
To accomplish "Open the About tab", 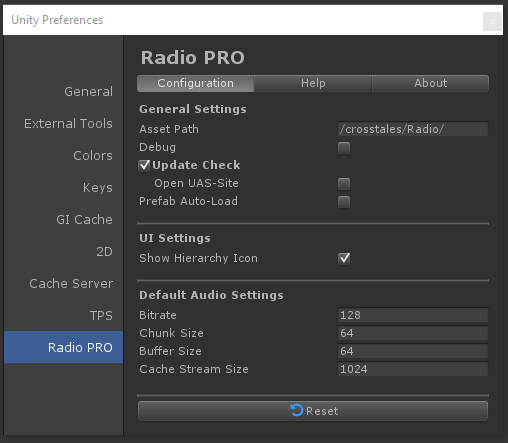I will [x=430, y=83].
